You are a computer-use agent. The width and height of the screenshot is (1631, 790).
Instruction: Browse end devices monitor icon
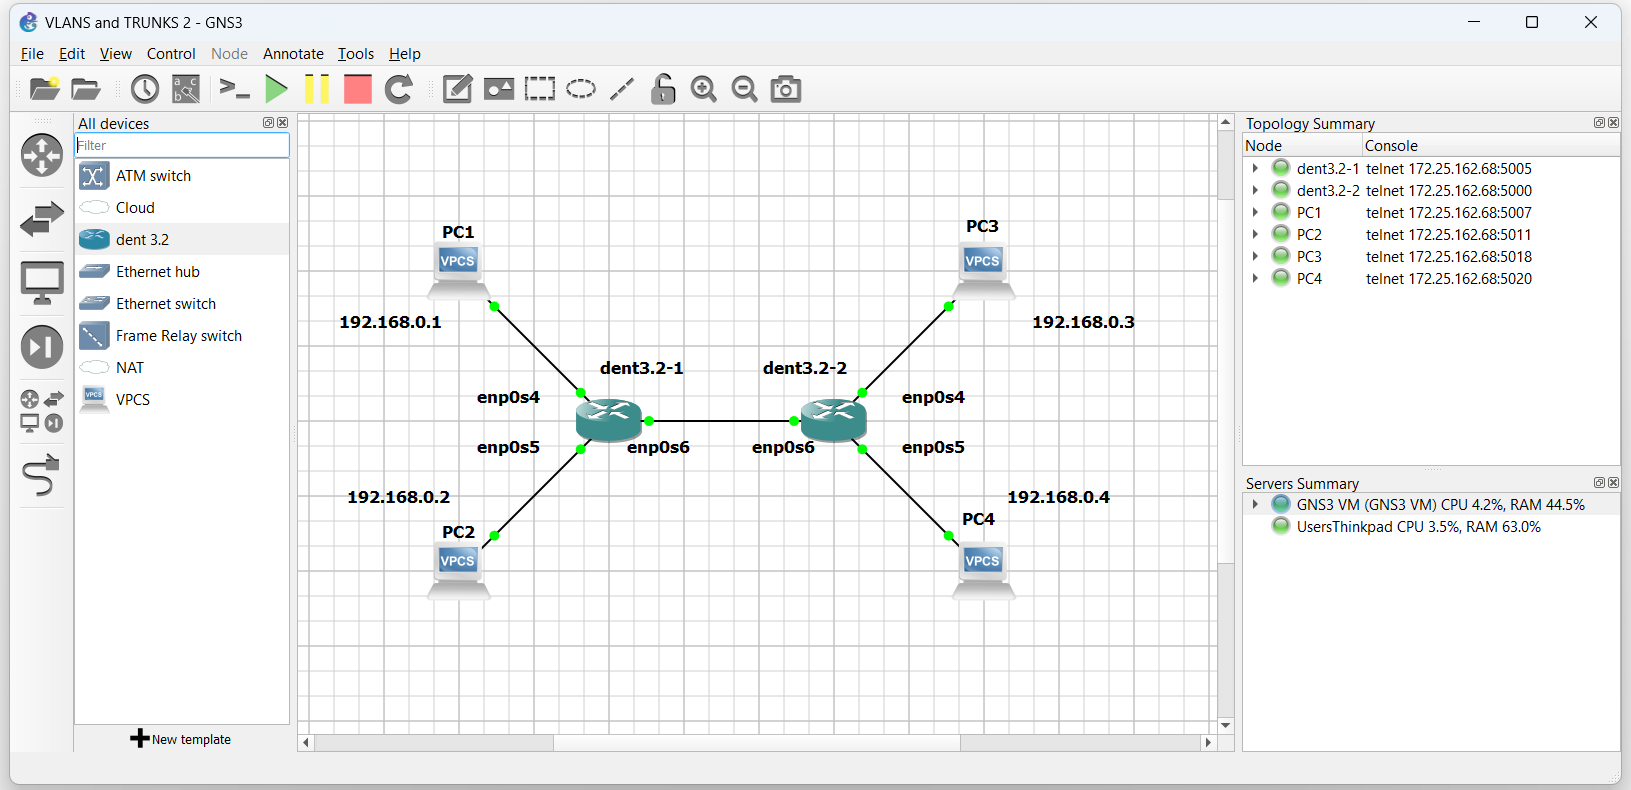pos(42,283)
